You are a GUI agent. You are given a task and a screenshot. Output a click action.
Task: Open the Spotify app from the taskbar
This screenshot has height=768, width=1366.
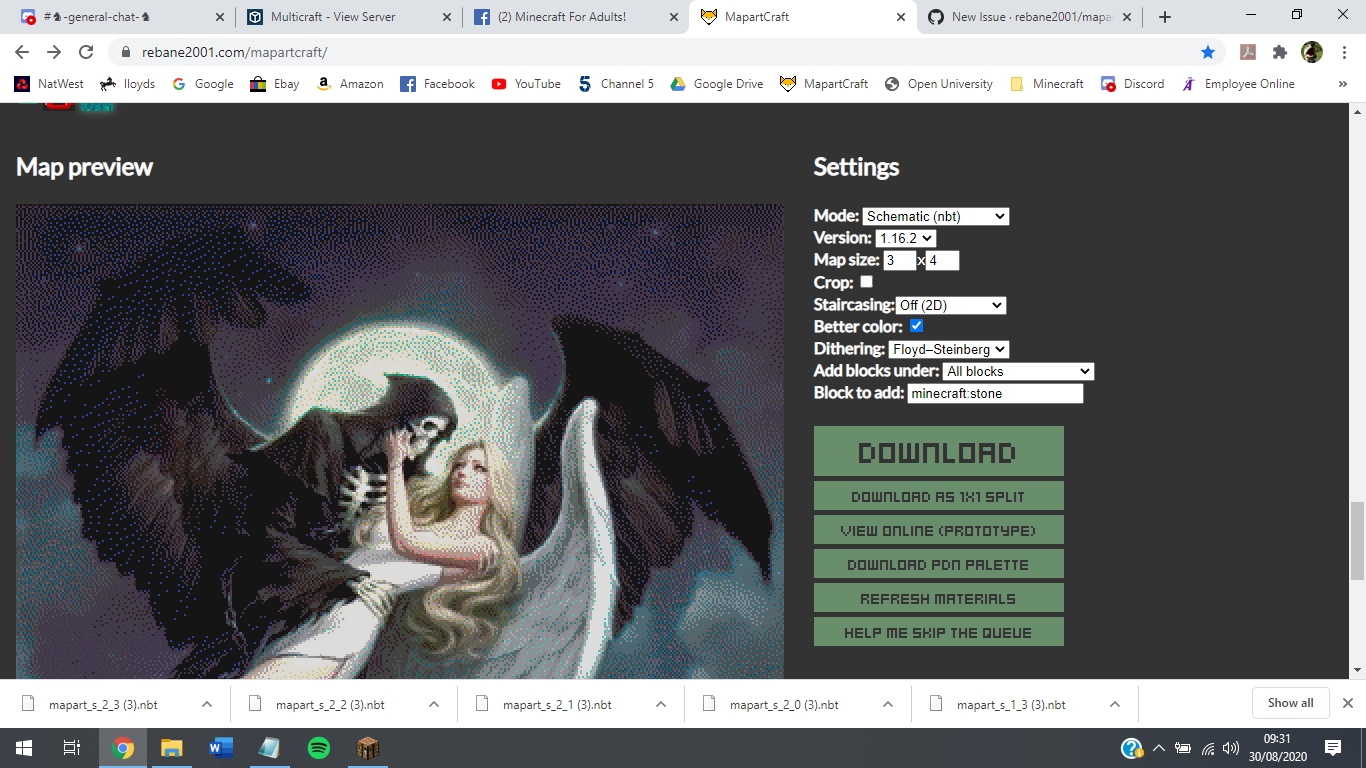coord(318,747)
